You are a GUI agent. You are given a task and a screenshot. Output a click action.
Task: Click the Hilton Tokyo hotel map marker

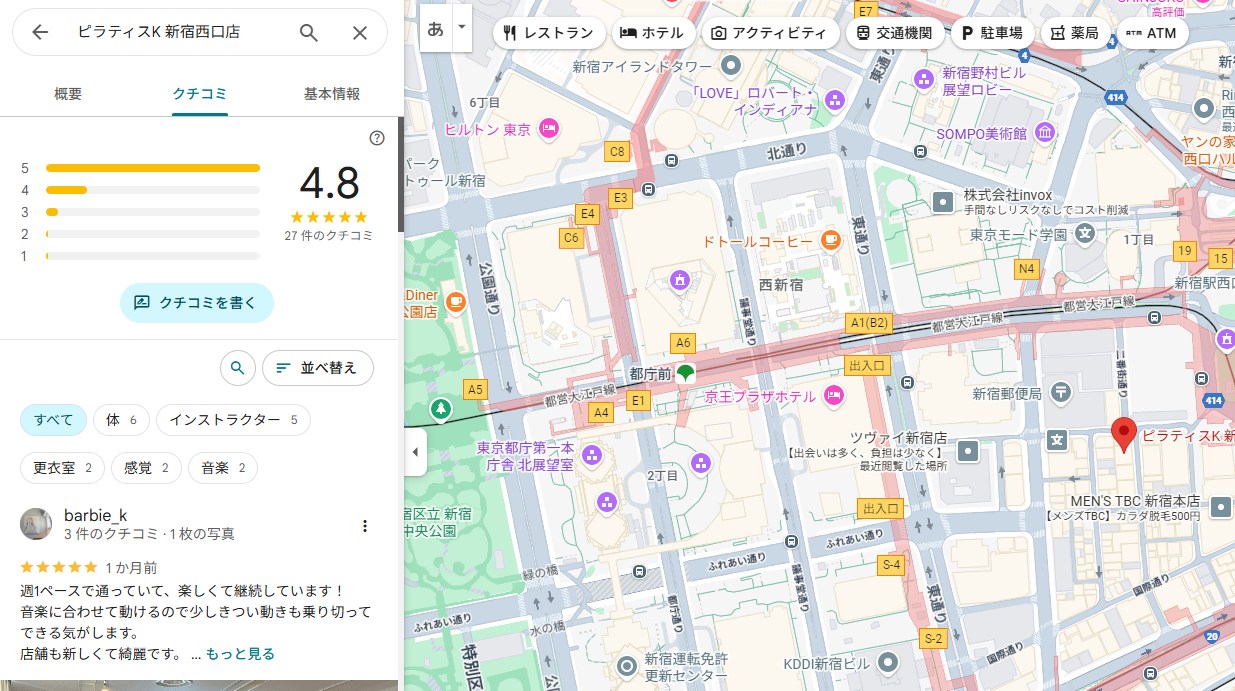coord(548,128)
